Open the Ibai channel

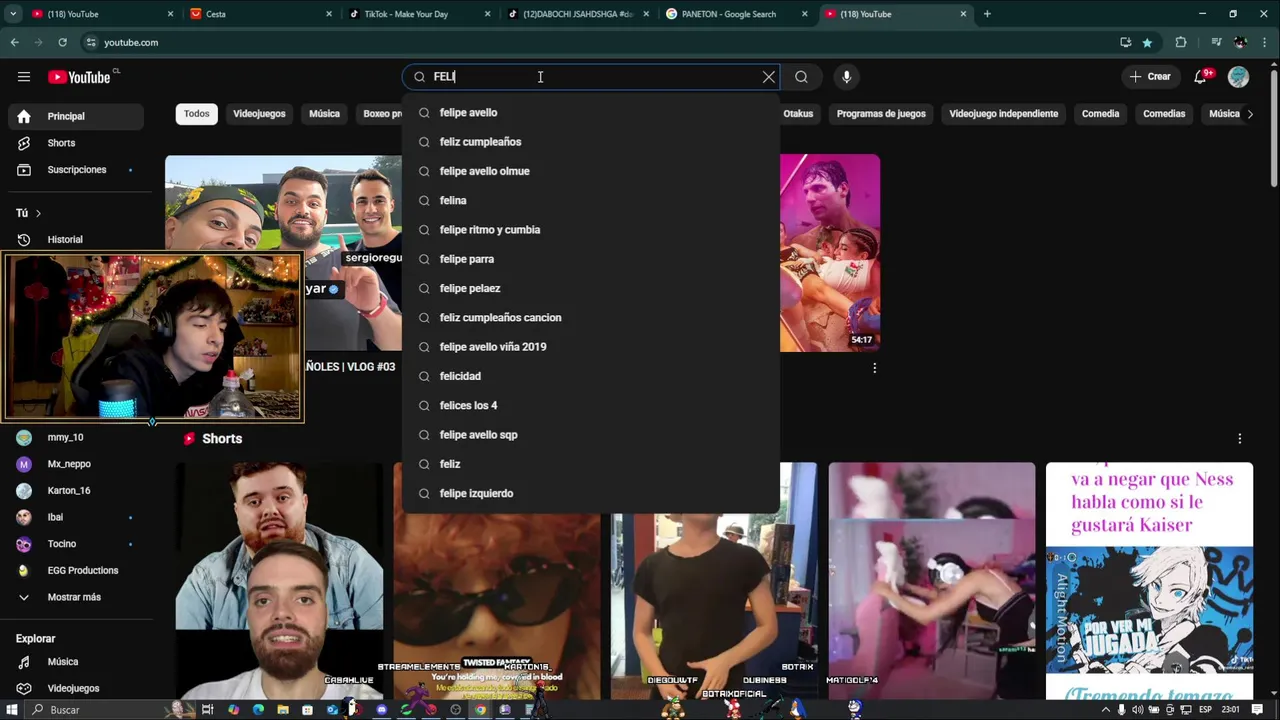[76, 517]
